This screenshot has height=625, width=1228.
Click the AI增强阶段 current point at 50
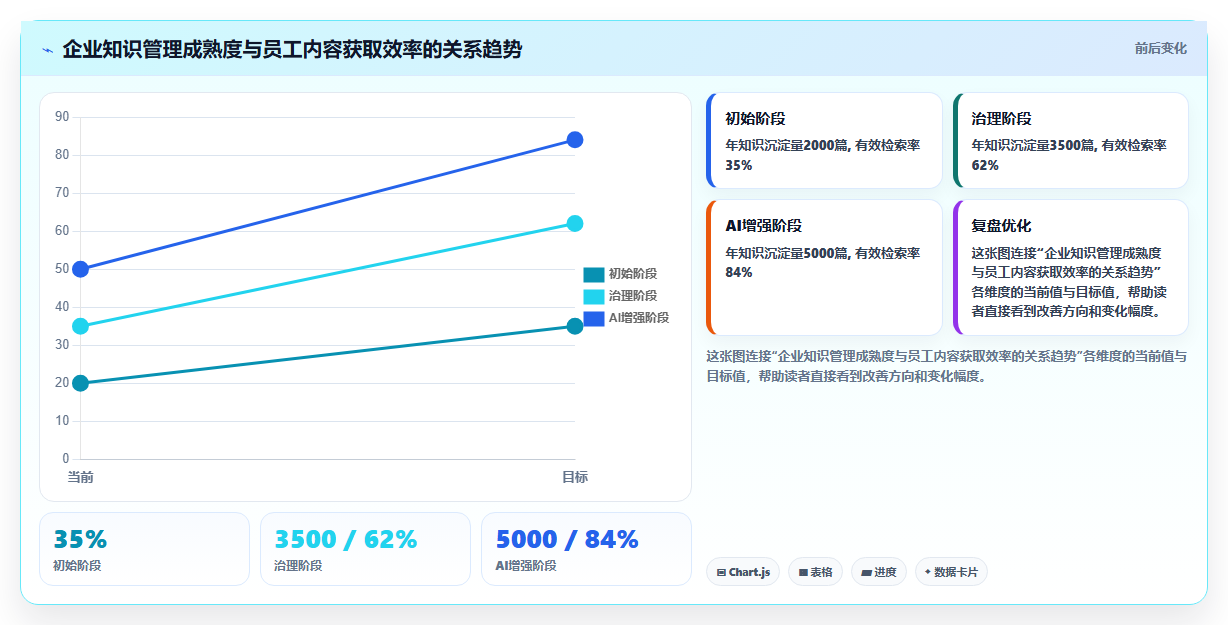point(81,269)
